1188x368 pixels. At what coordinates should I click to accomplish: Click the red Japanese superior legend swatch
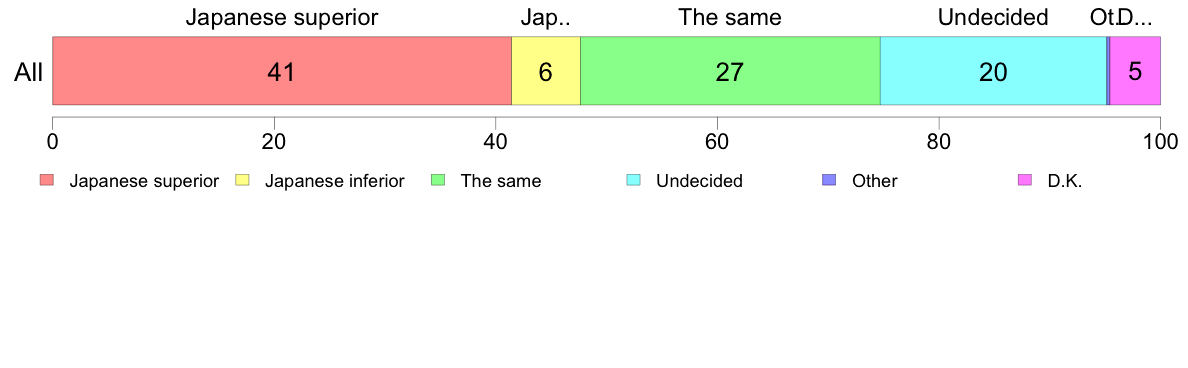pyautogui.click(x=46, y=181)
